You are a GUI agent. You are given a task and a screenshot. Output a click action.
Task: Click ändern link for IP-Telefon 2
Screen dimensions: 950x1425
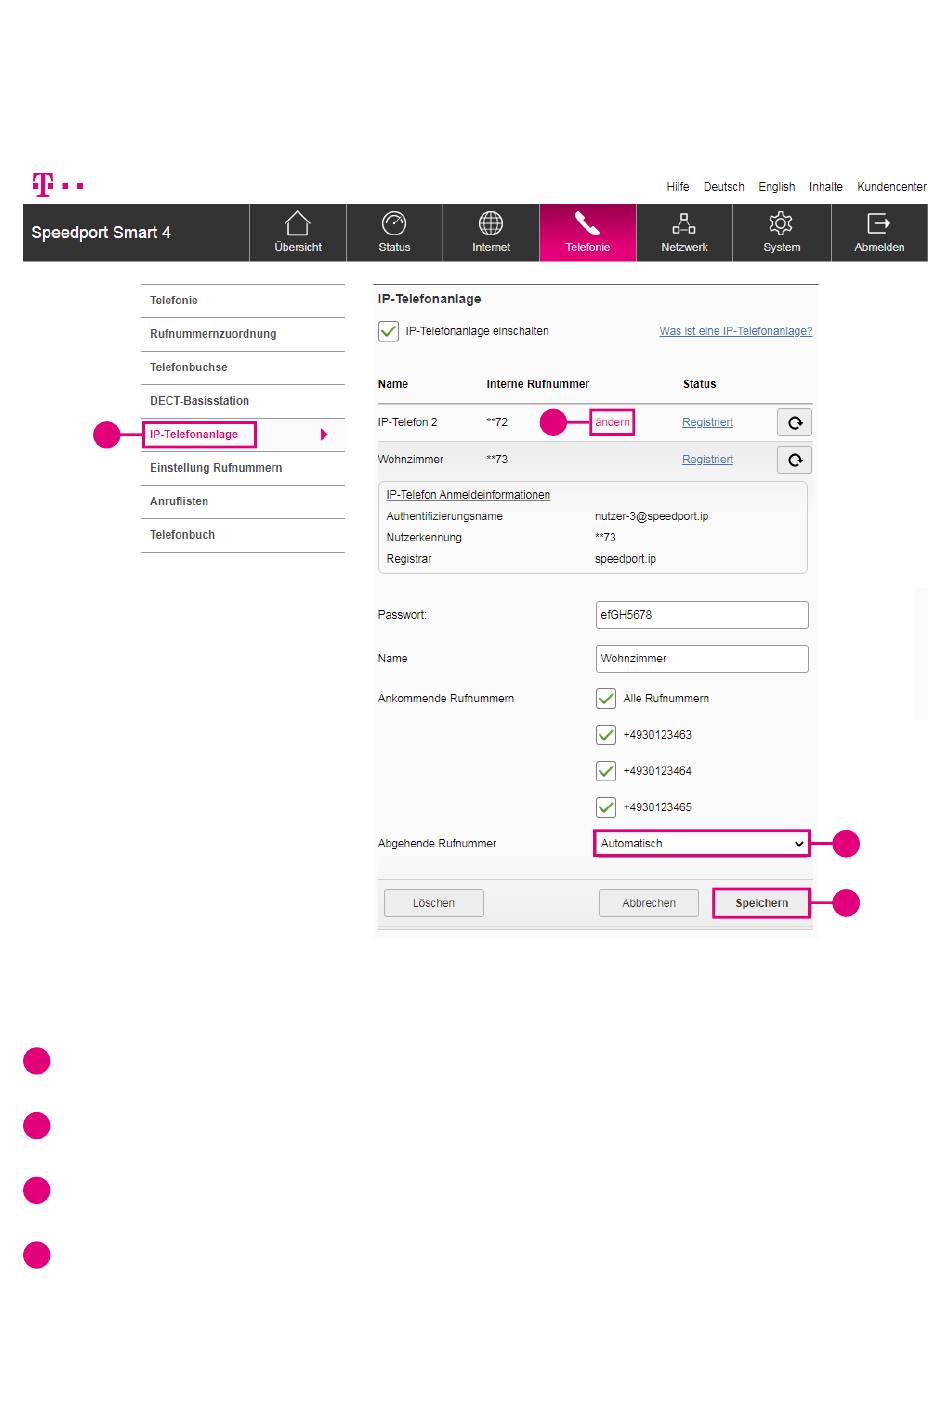612,422
